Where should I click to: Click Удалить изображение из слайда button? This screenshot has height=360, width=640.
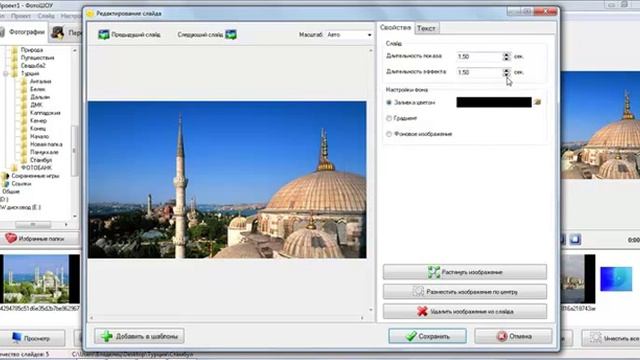coord(464,311)
